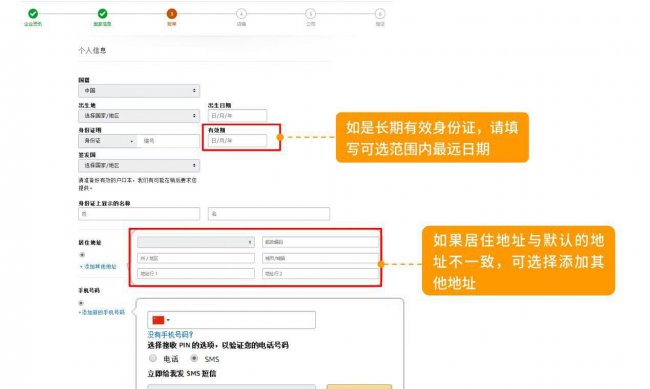Viewport: 650px width, 389px height.
Task: Click the city/town input field
Action: 320,258
